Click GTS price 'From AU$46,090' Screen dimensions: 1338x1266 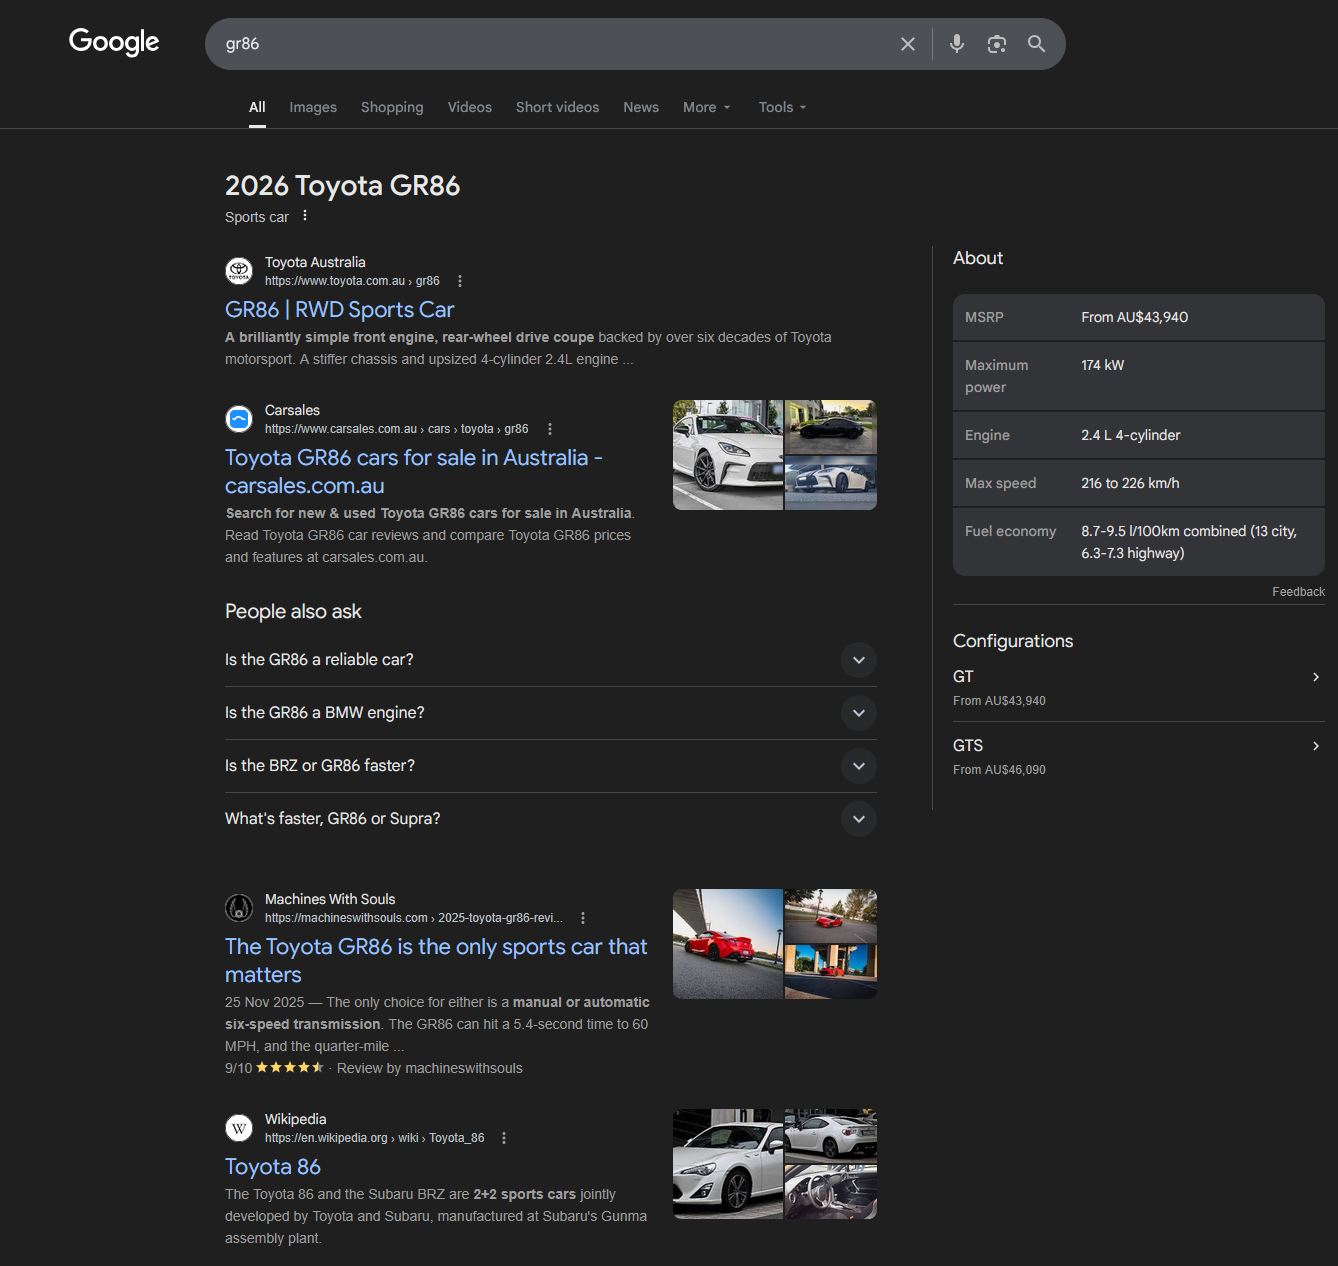999,770
